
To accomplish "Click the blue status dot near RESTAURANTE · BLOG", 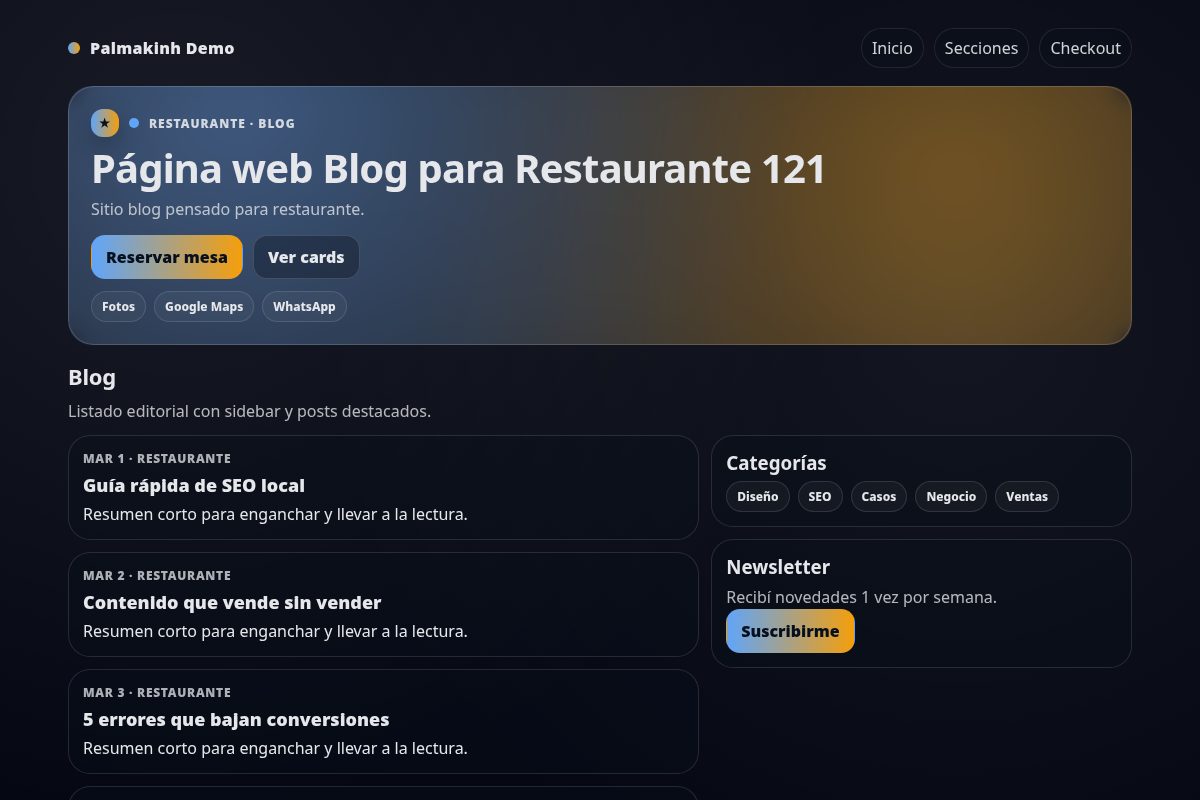I will click(x=134, y=123).
